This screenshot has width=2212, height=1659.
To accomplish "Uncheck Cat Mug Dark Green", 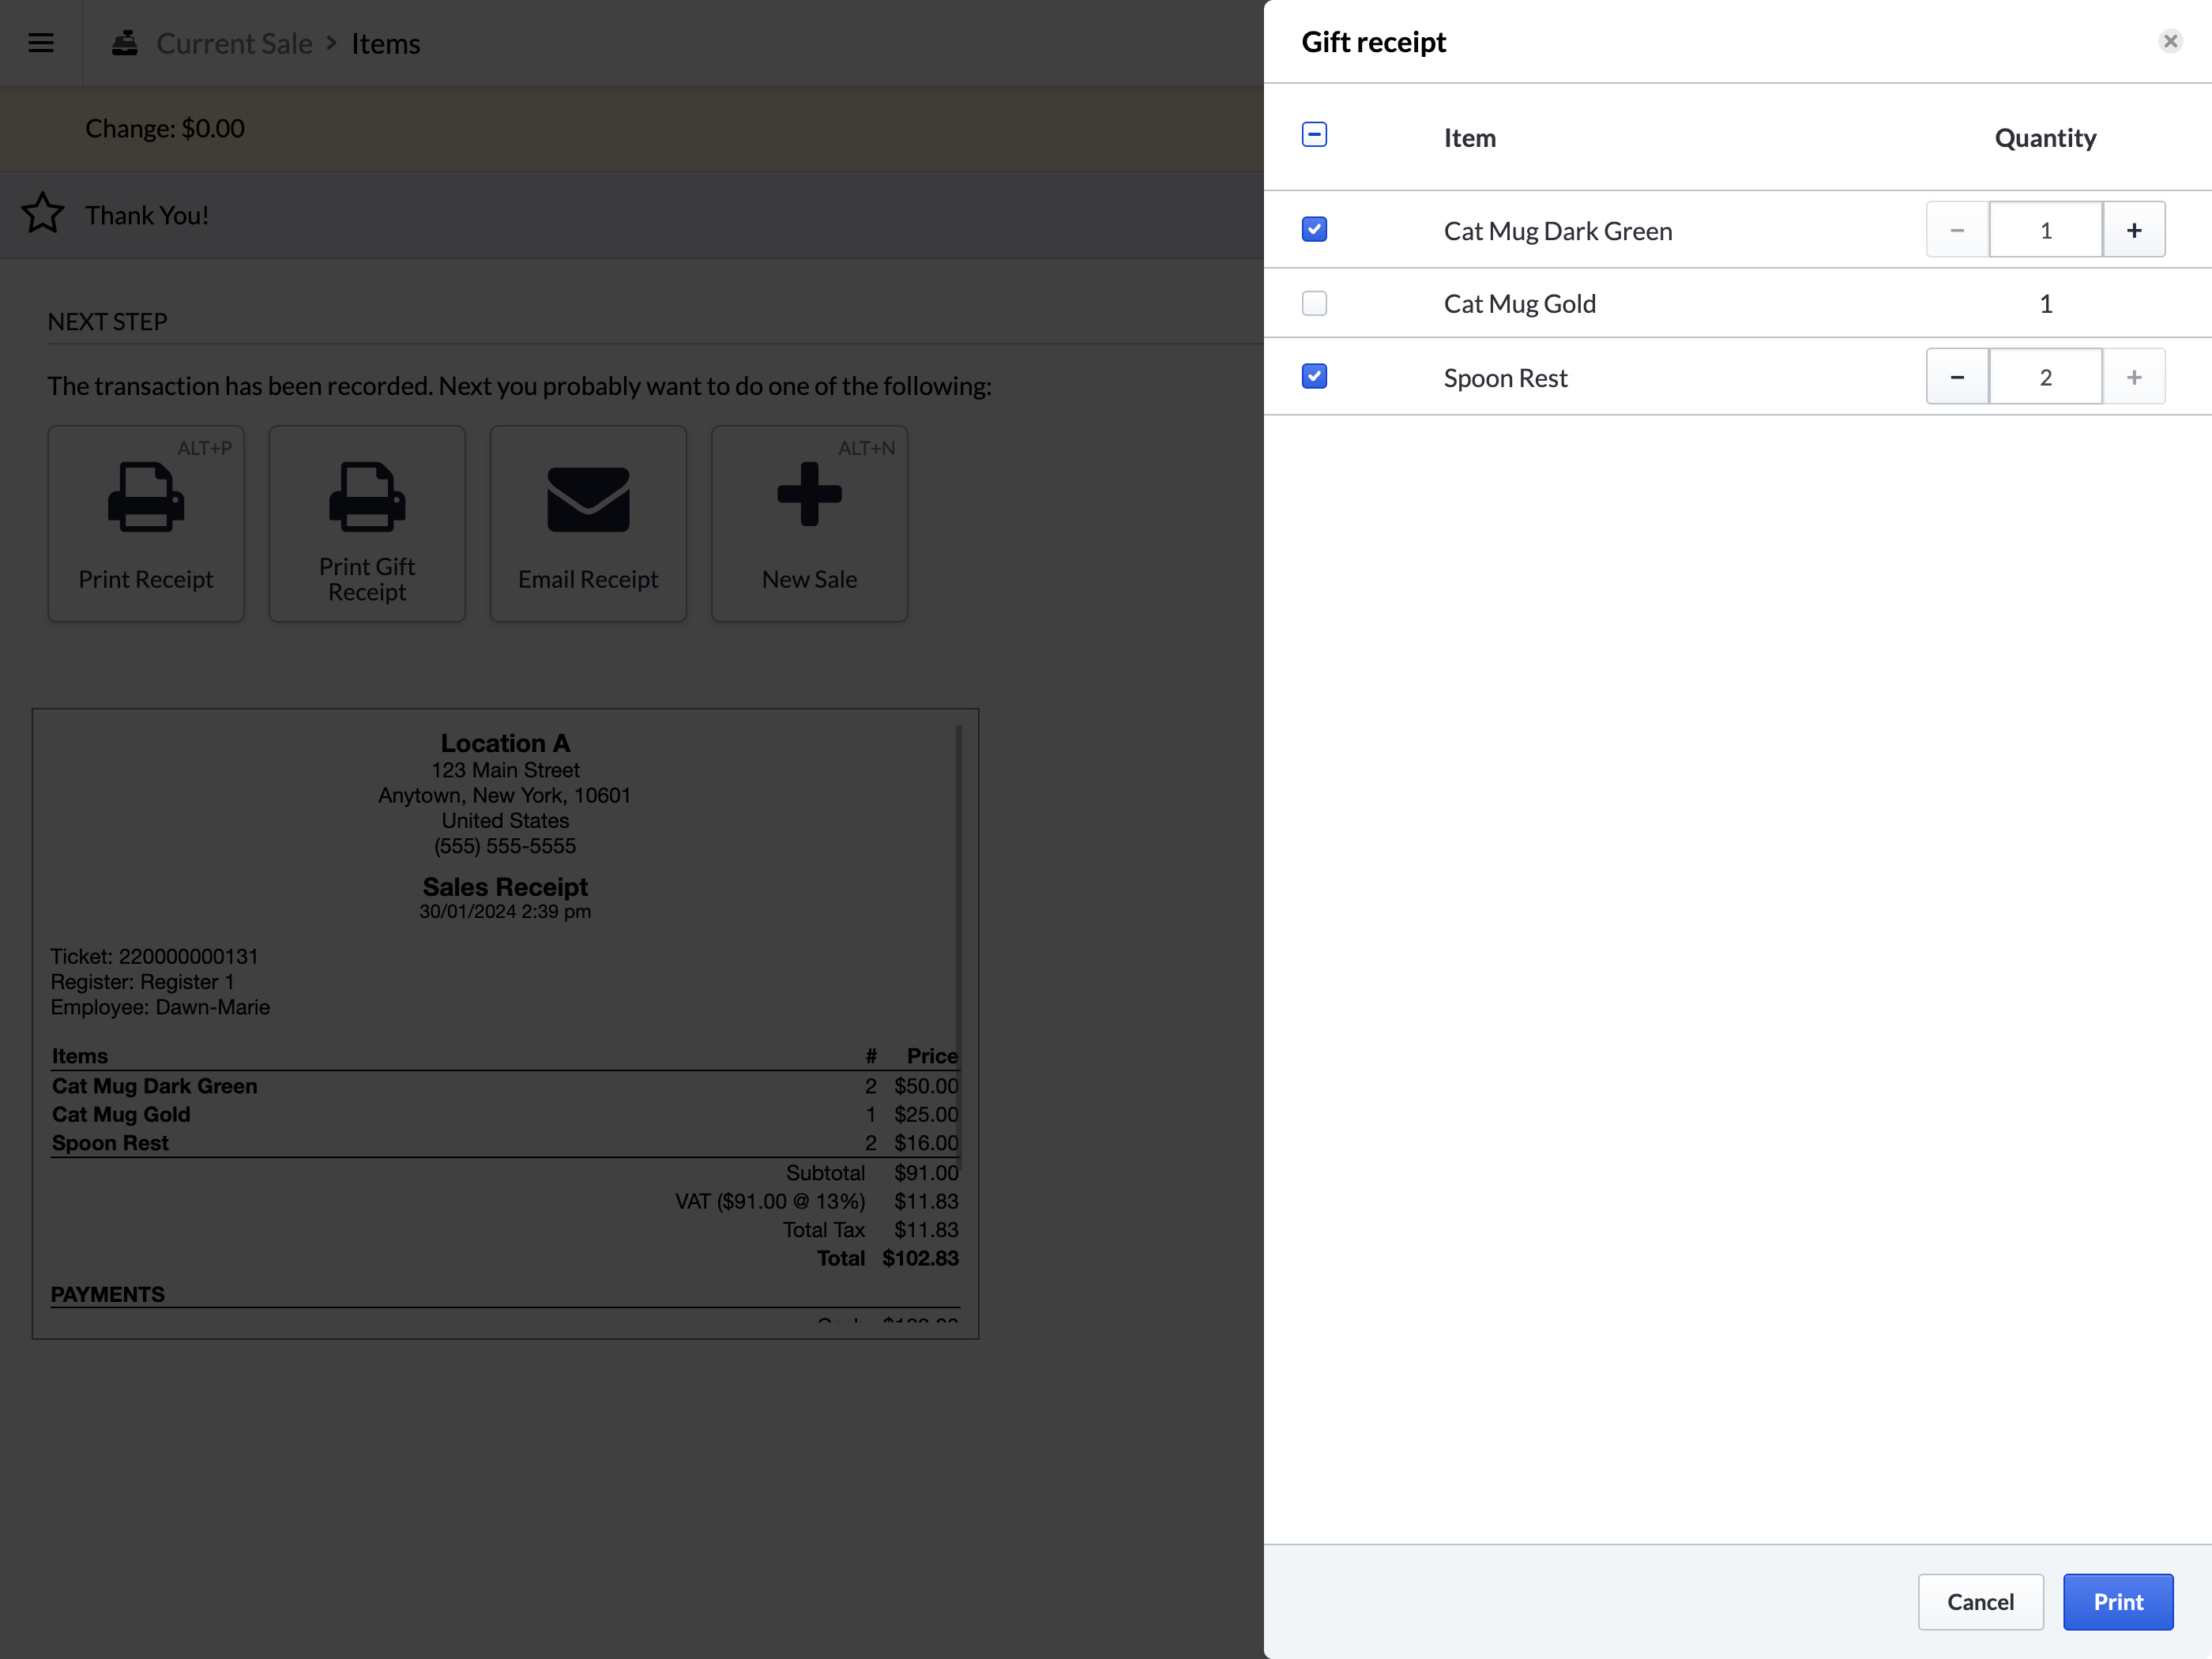I will [1314, 229].
